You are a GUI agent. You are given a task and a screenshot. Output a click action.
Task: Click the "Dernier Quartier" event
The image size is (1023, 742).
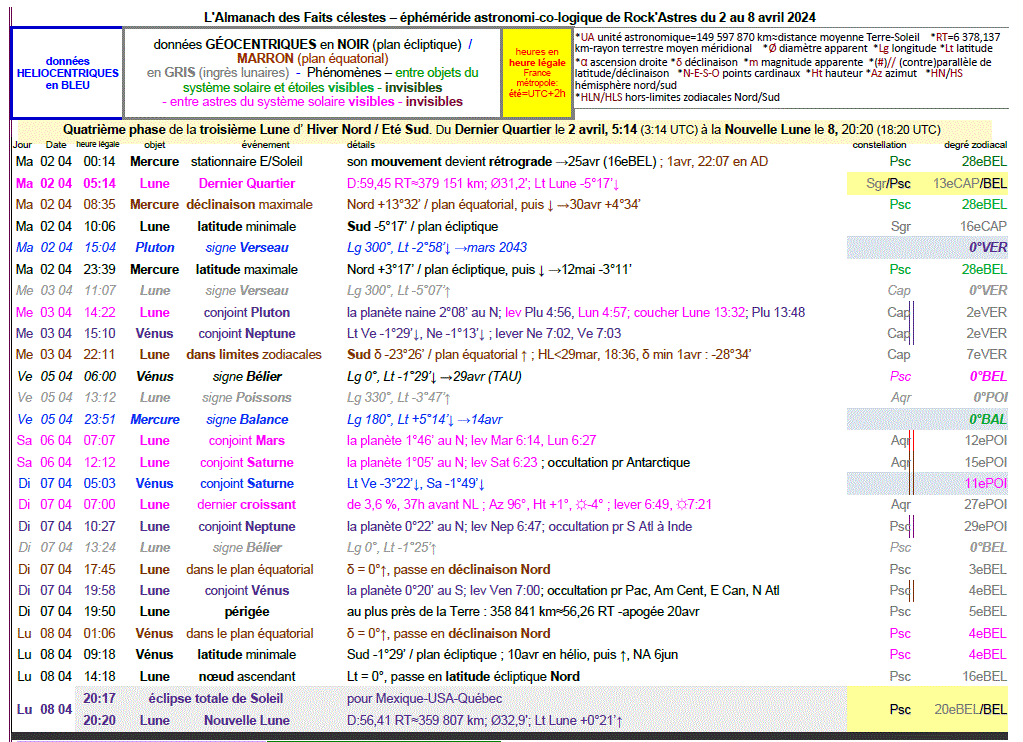[247, 183]
